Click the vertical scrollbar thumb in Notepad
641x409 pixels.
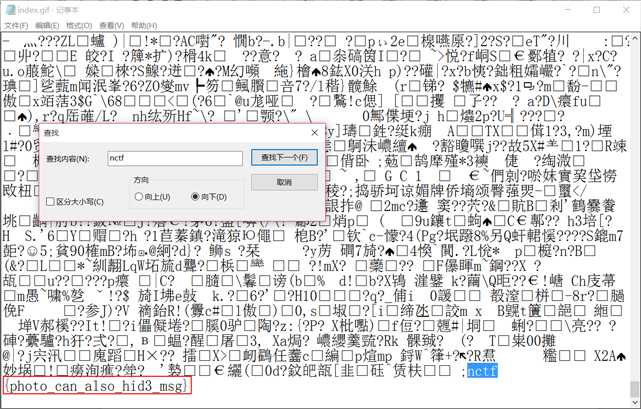(634, 389)
